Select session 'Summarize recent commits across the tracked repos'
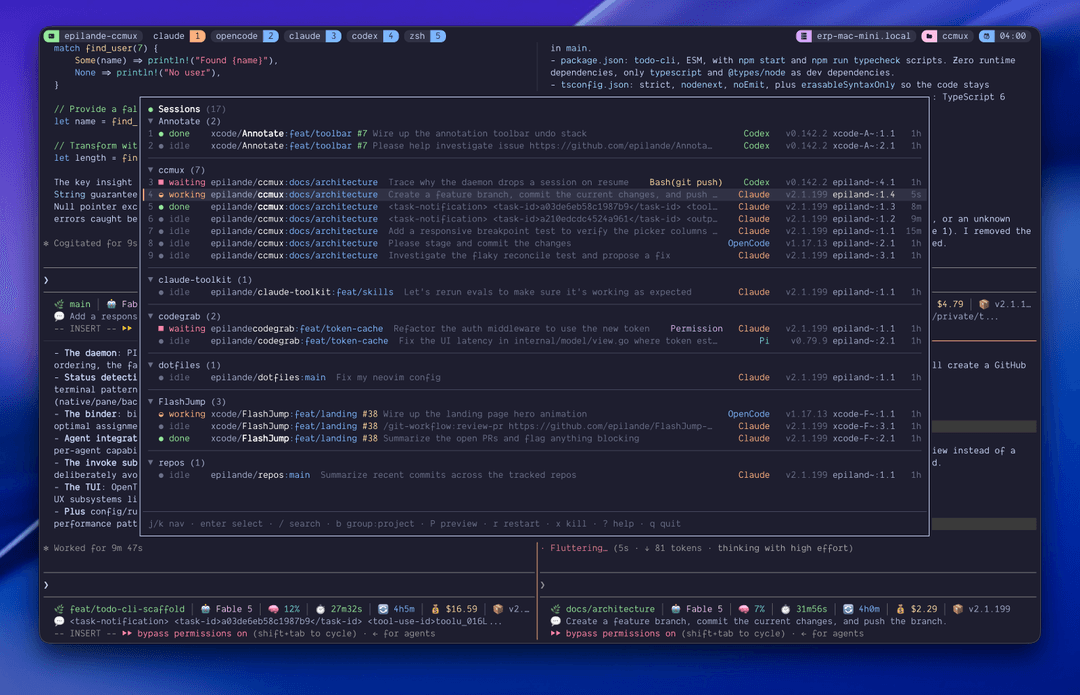 [x=534, y=475]
